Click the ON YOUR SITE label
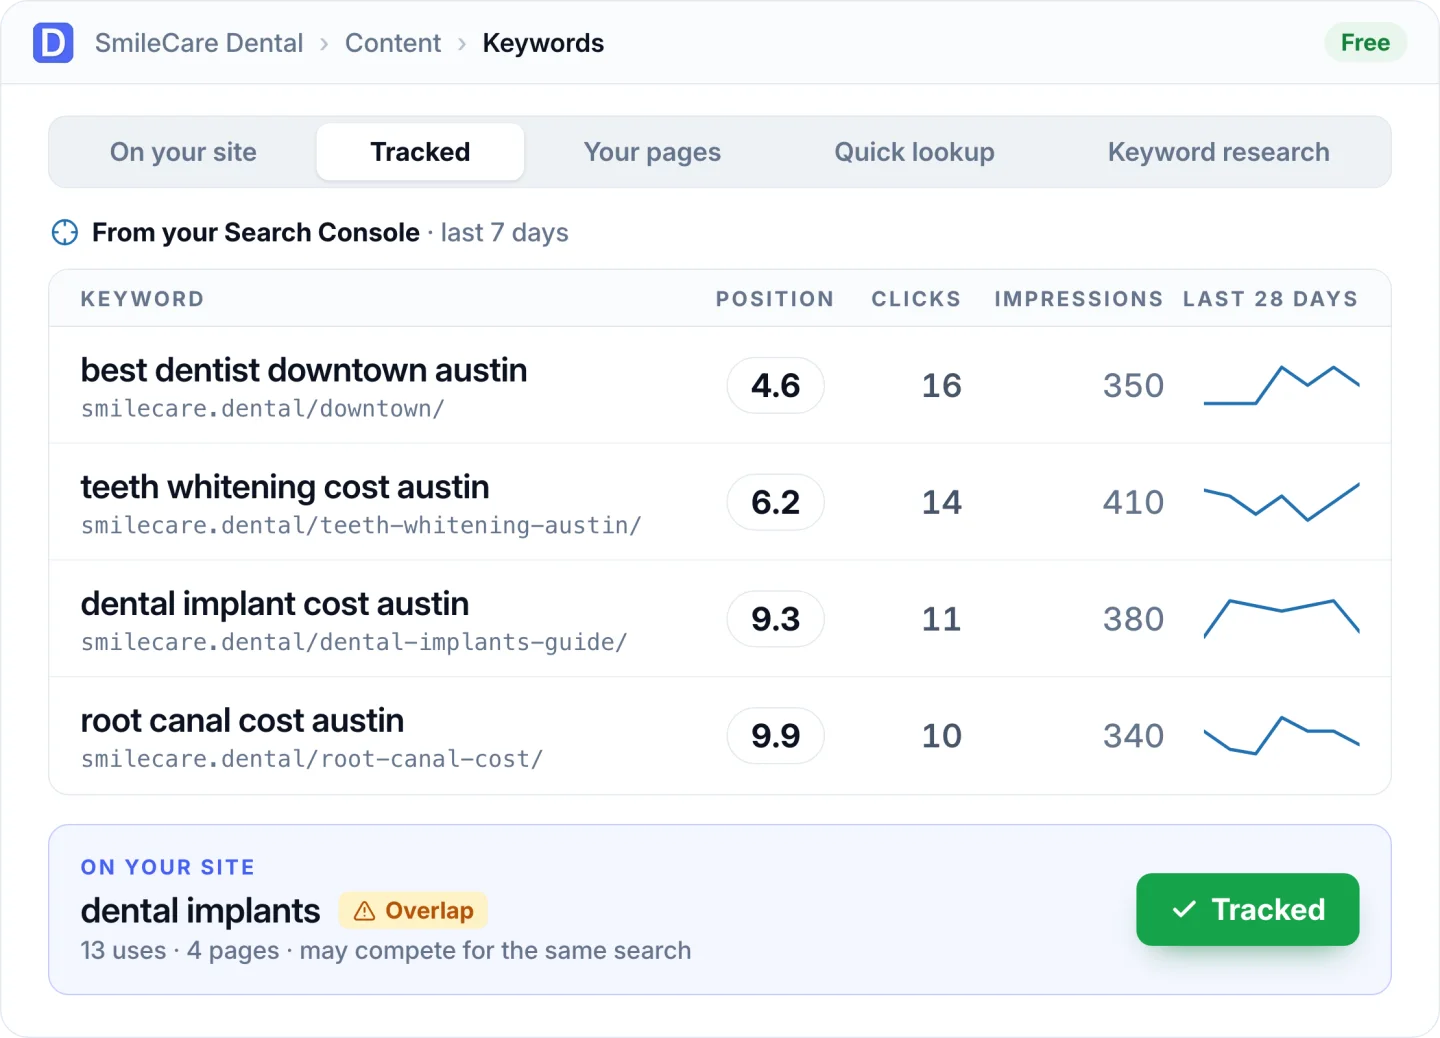This screenshot has height=1038, width=1440. tap(168, 867)
